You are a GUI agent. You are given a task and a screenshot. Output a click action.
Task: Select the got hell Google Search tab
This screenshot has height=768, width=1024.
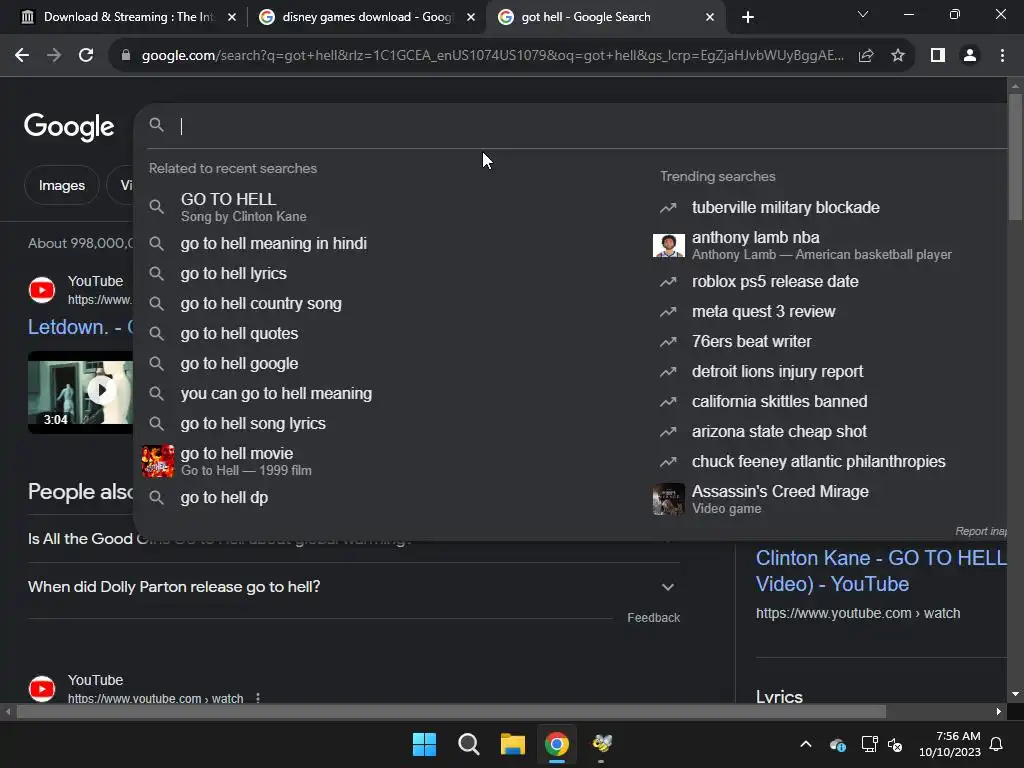[x=605, y=17]
